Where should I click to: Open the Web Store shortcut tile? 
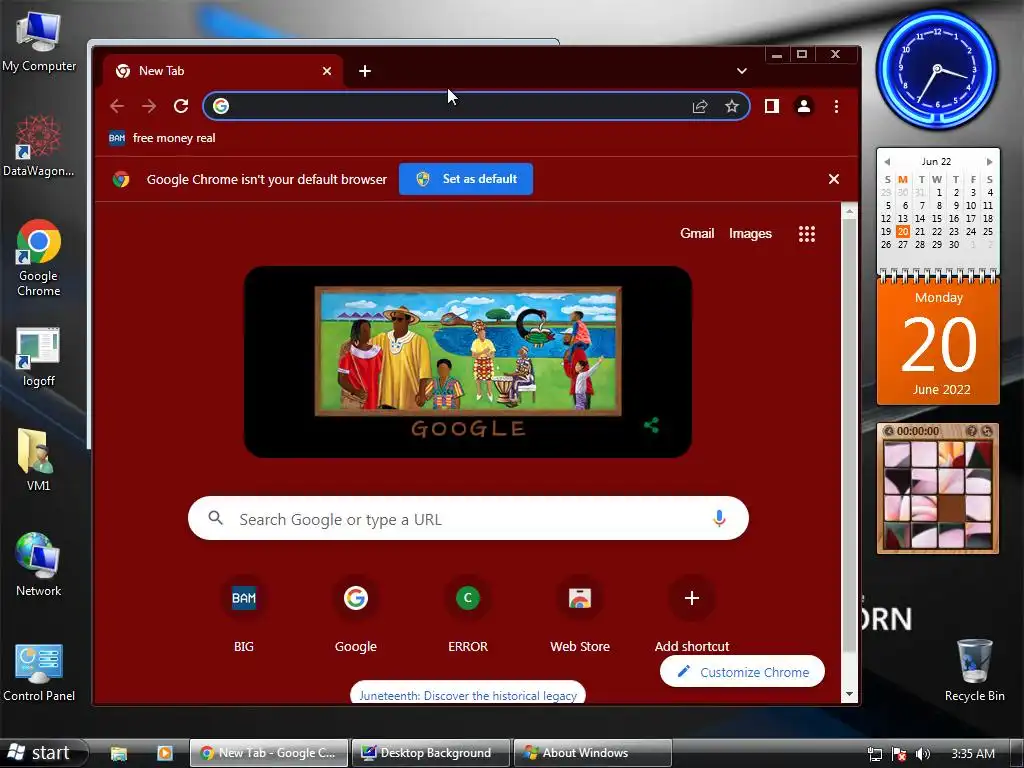click(x=580, y=614)
